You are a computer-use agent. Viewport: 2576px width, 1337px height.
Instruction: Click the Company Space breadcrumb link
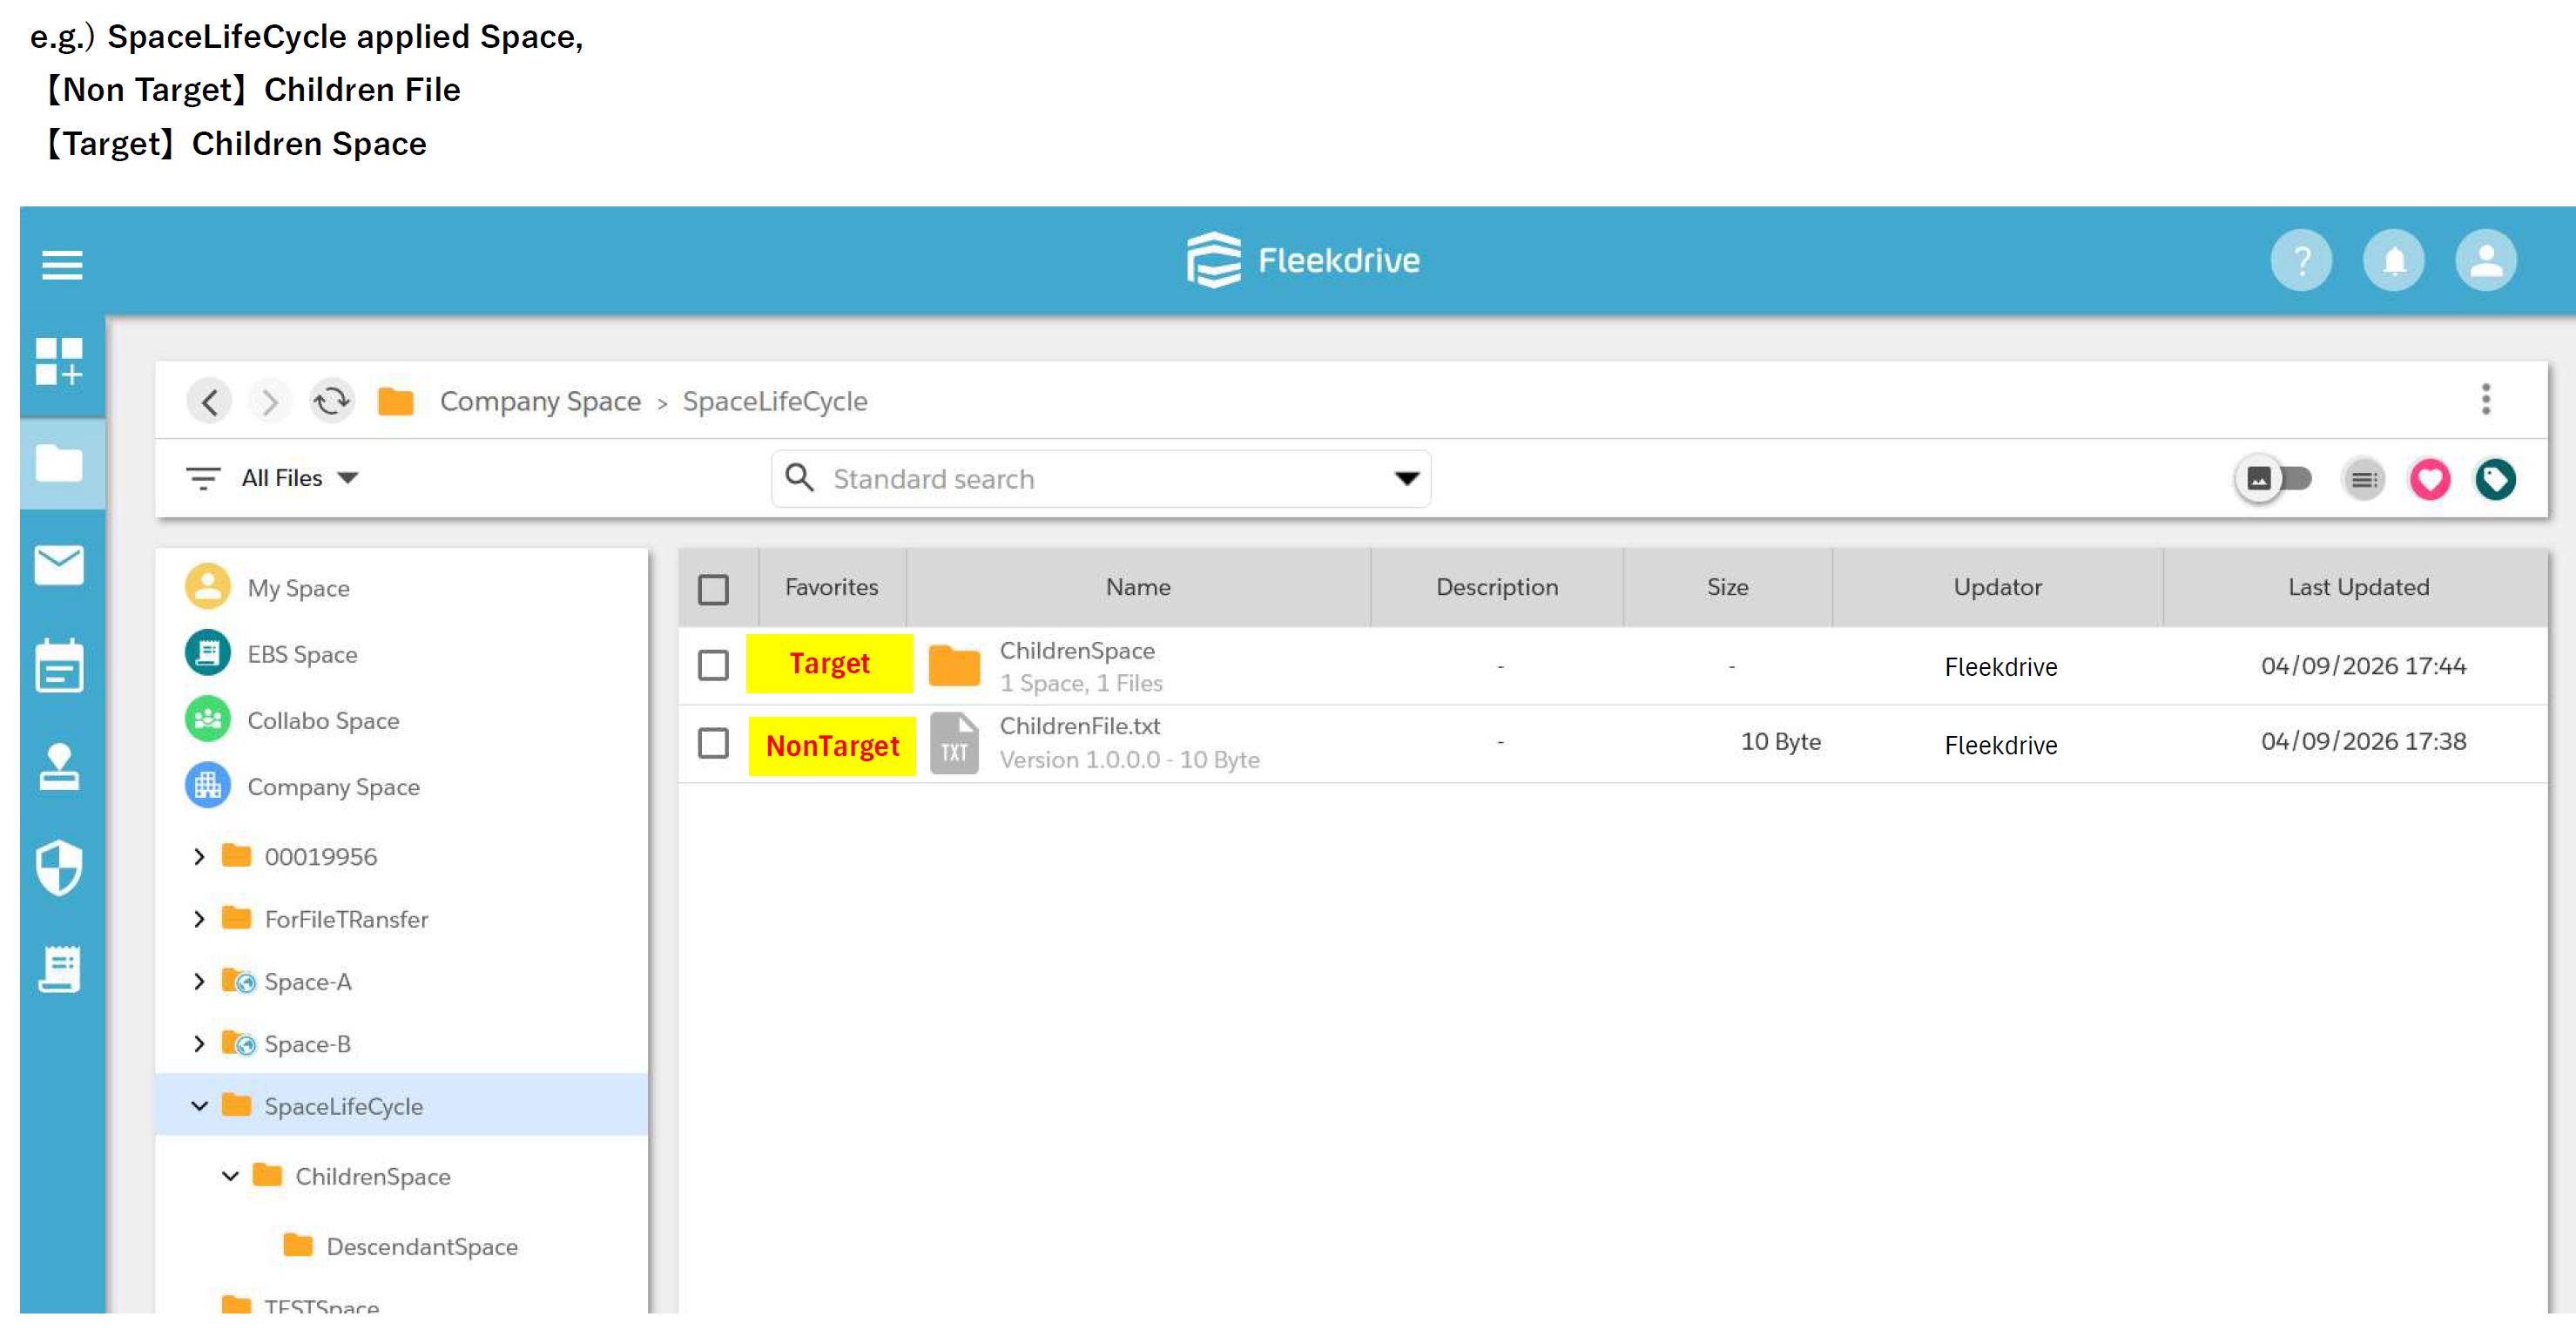coord(540,402)
